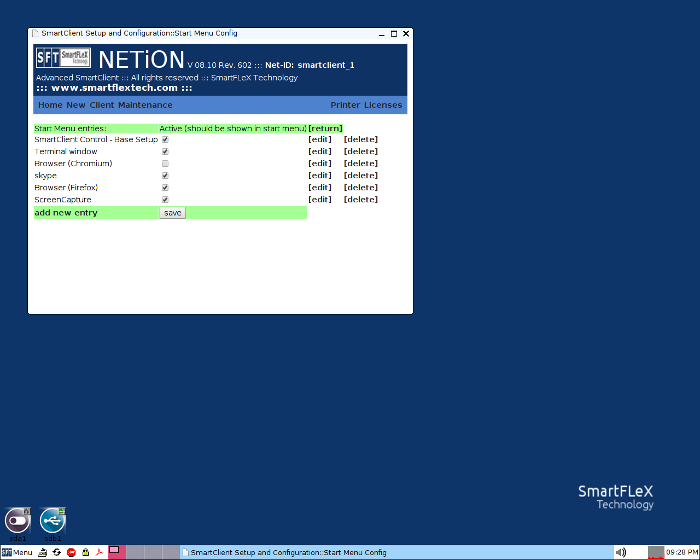700x560 pixels.
Task: Open the Maintenance menu item
Action: [145, 105]
